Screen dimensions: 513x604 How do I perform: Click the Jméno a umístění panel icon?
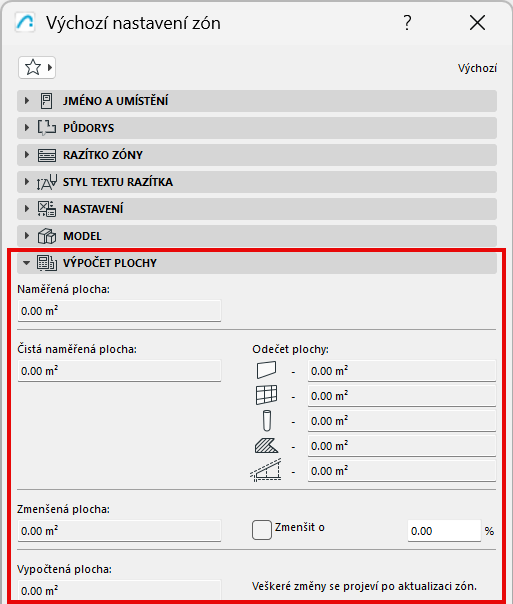(x=47, y=101)
